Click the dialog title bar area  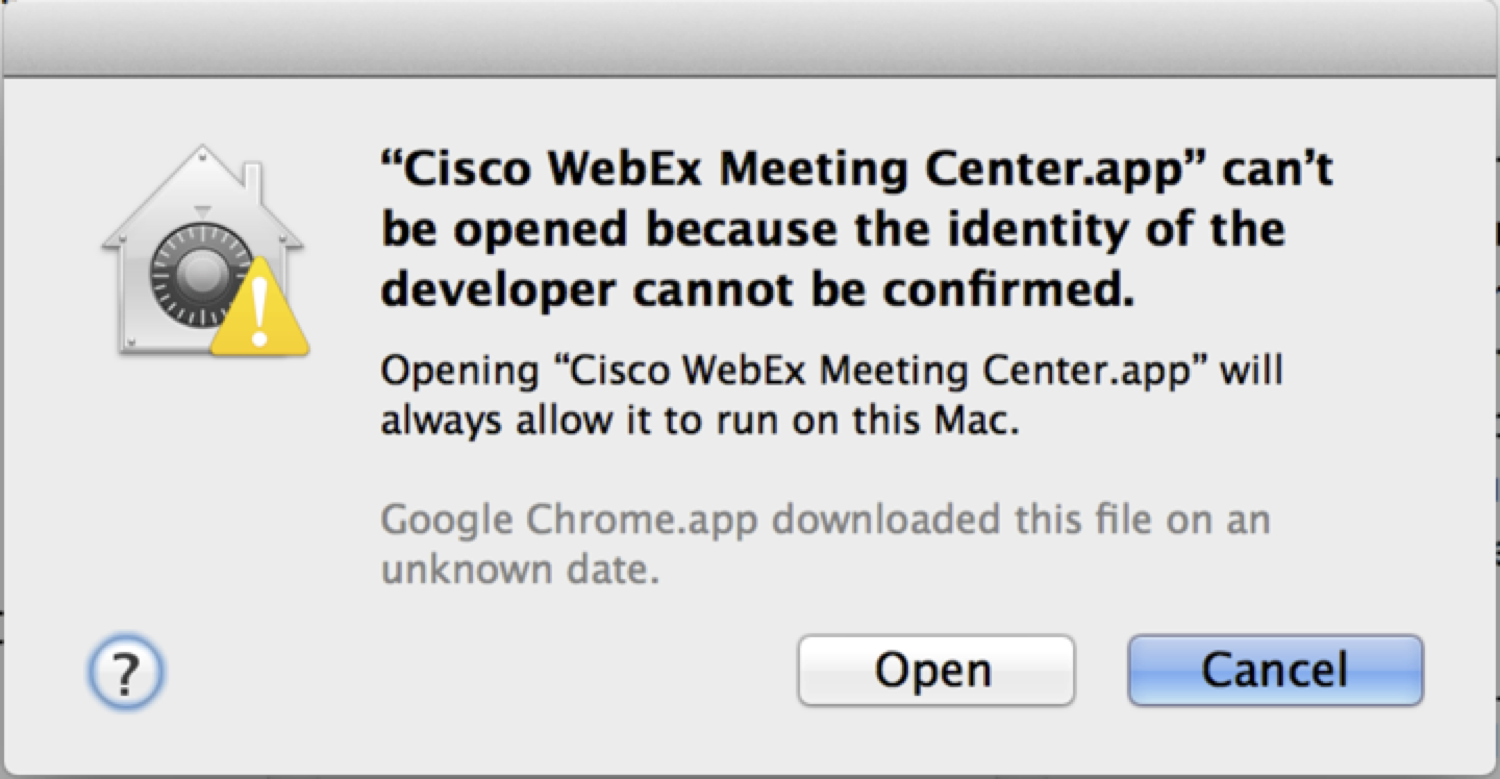[x=750, y=35]
